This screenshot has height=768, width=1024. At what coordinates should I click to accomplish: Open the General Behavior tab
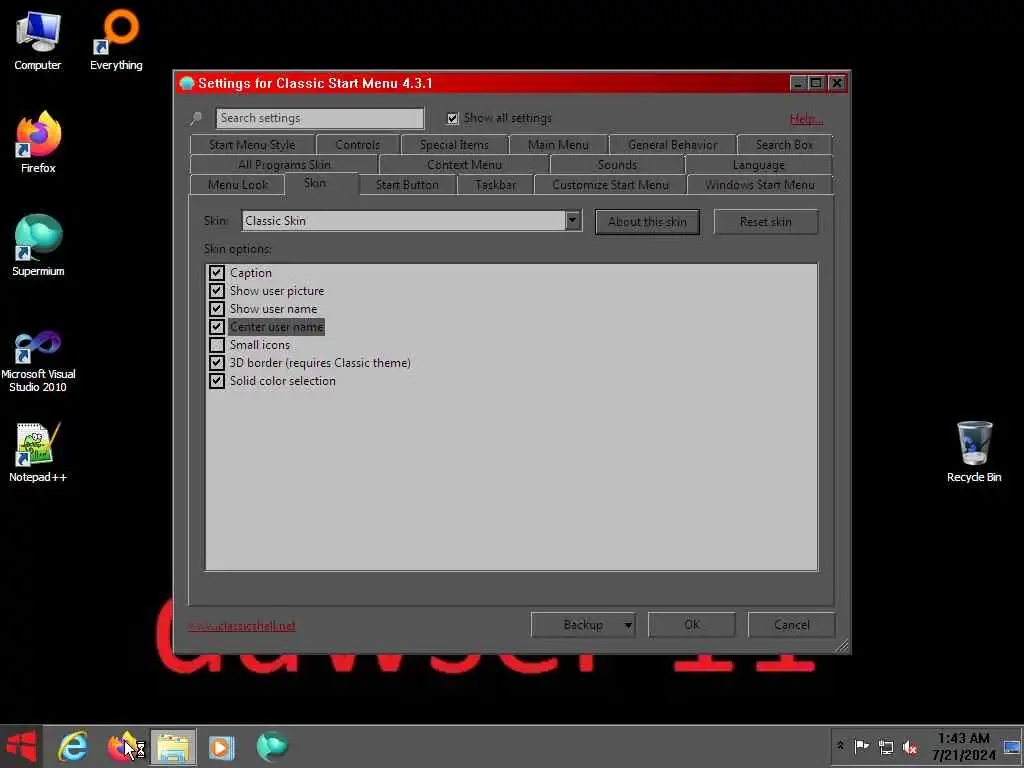(673, 144)
